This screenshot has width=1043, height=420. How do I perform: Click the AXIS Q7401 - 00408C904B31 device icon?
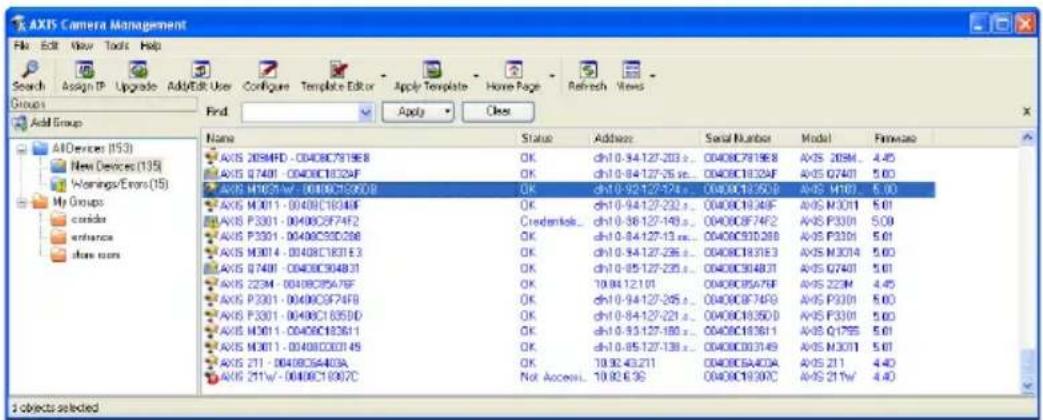[212, 268]
